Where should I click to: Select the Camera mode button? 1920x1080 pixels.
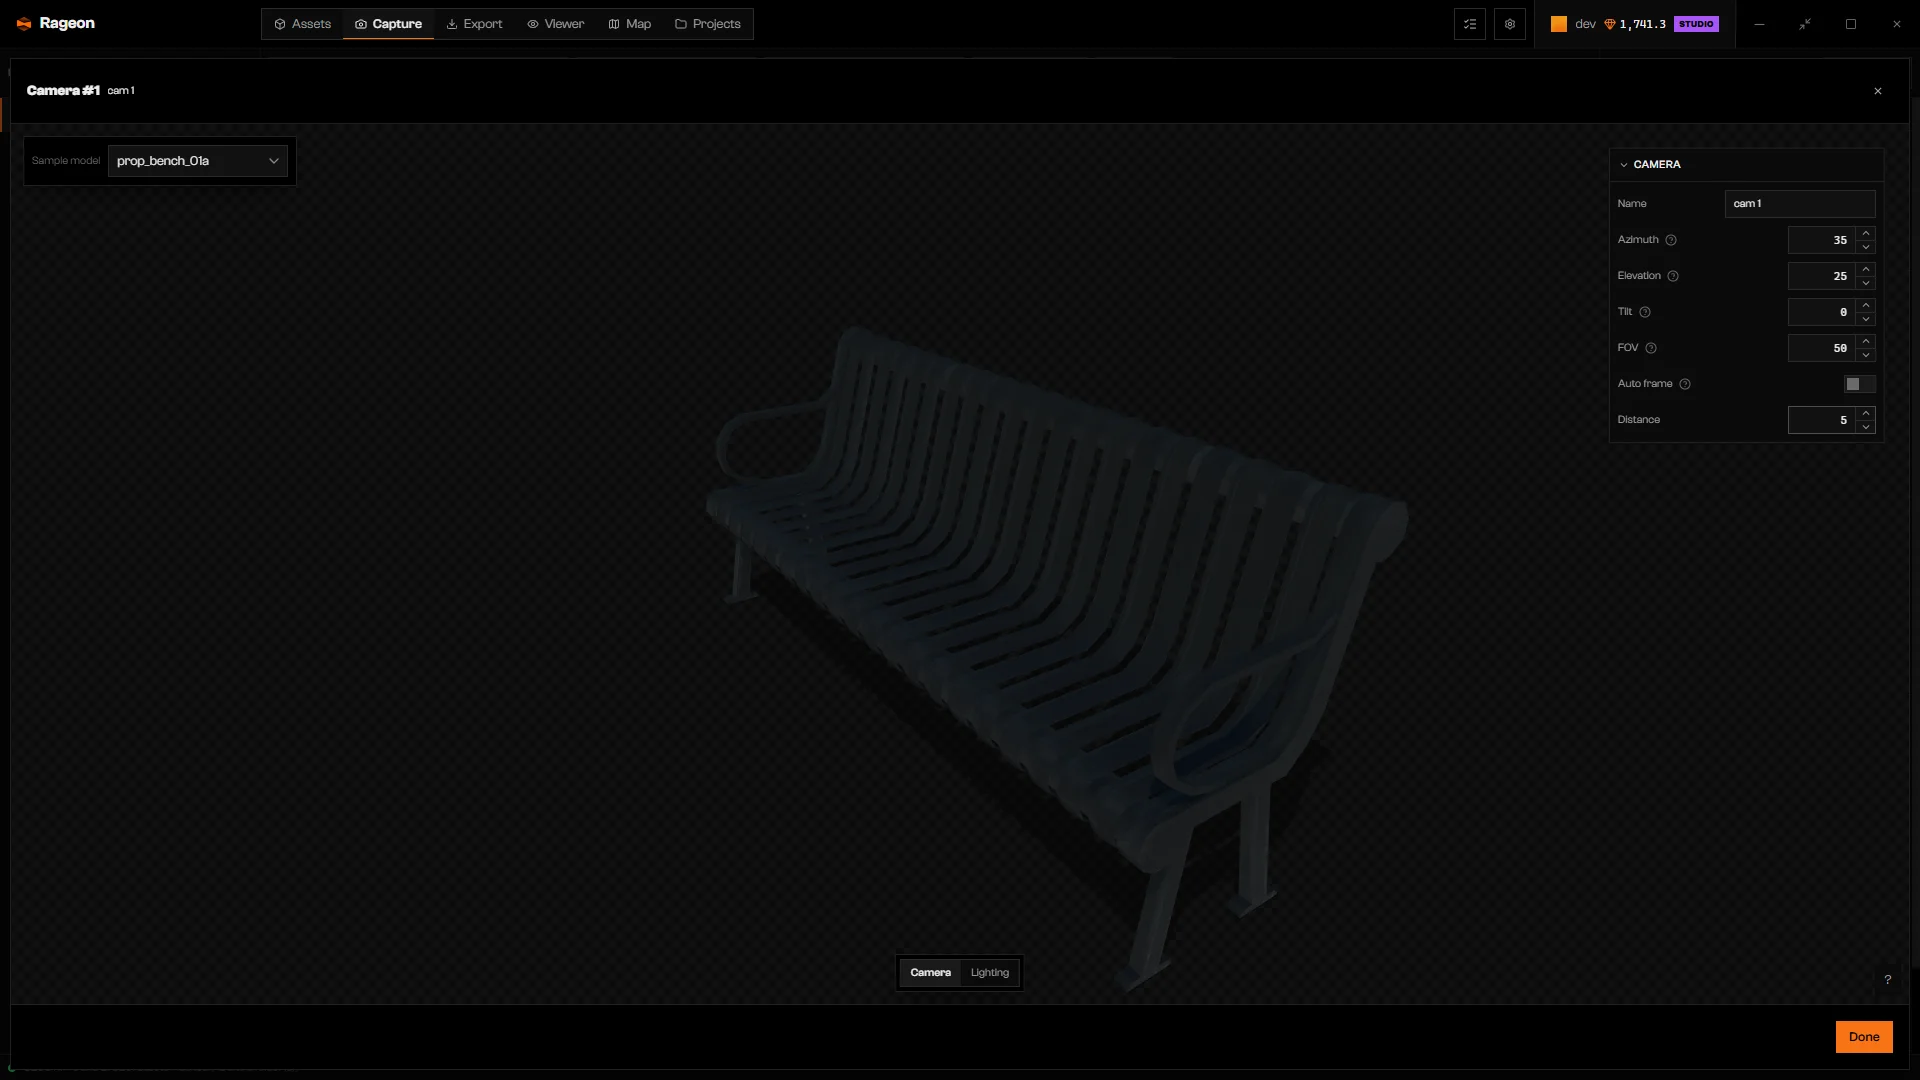pos(930,973)
